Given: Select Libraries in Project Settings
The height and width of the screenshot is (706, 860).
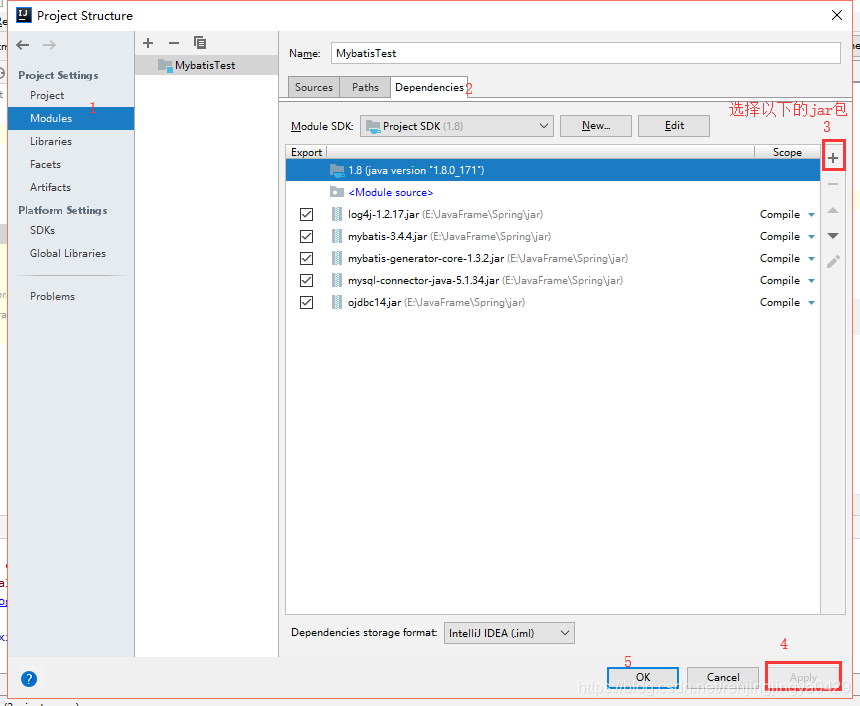Looking at the screenshot, I should click(51, 142).
